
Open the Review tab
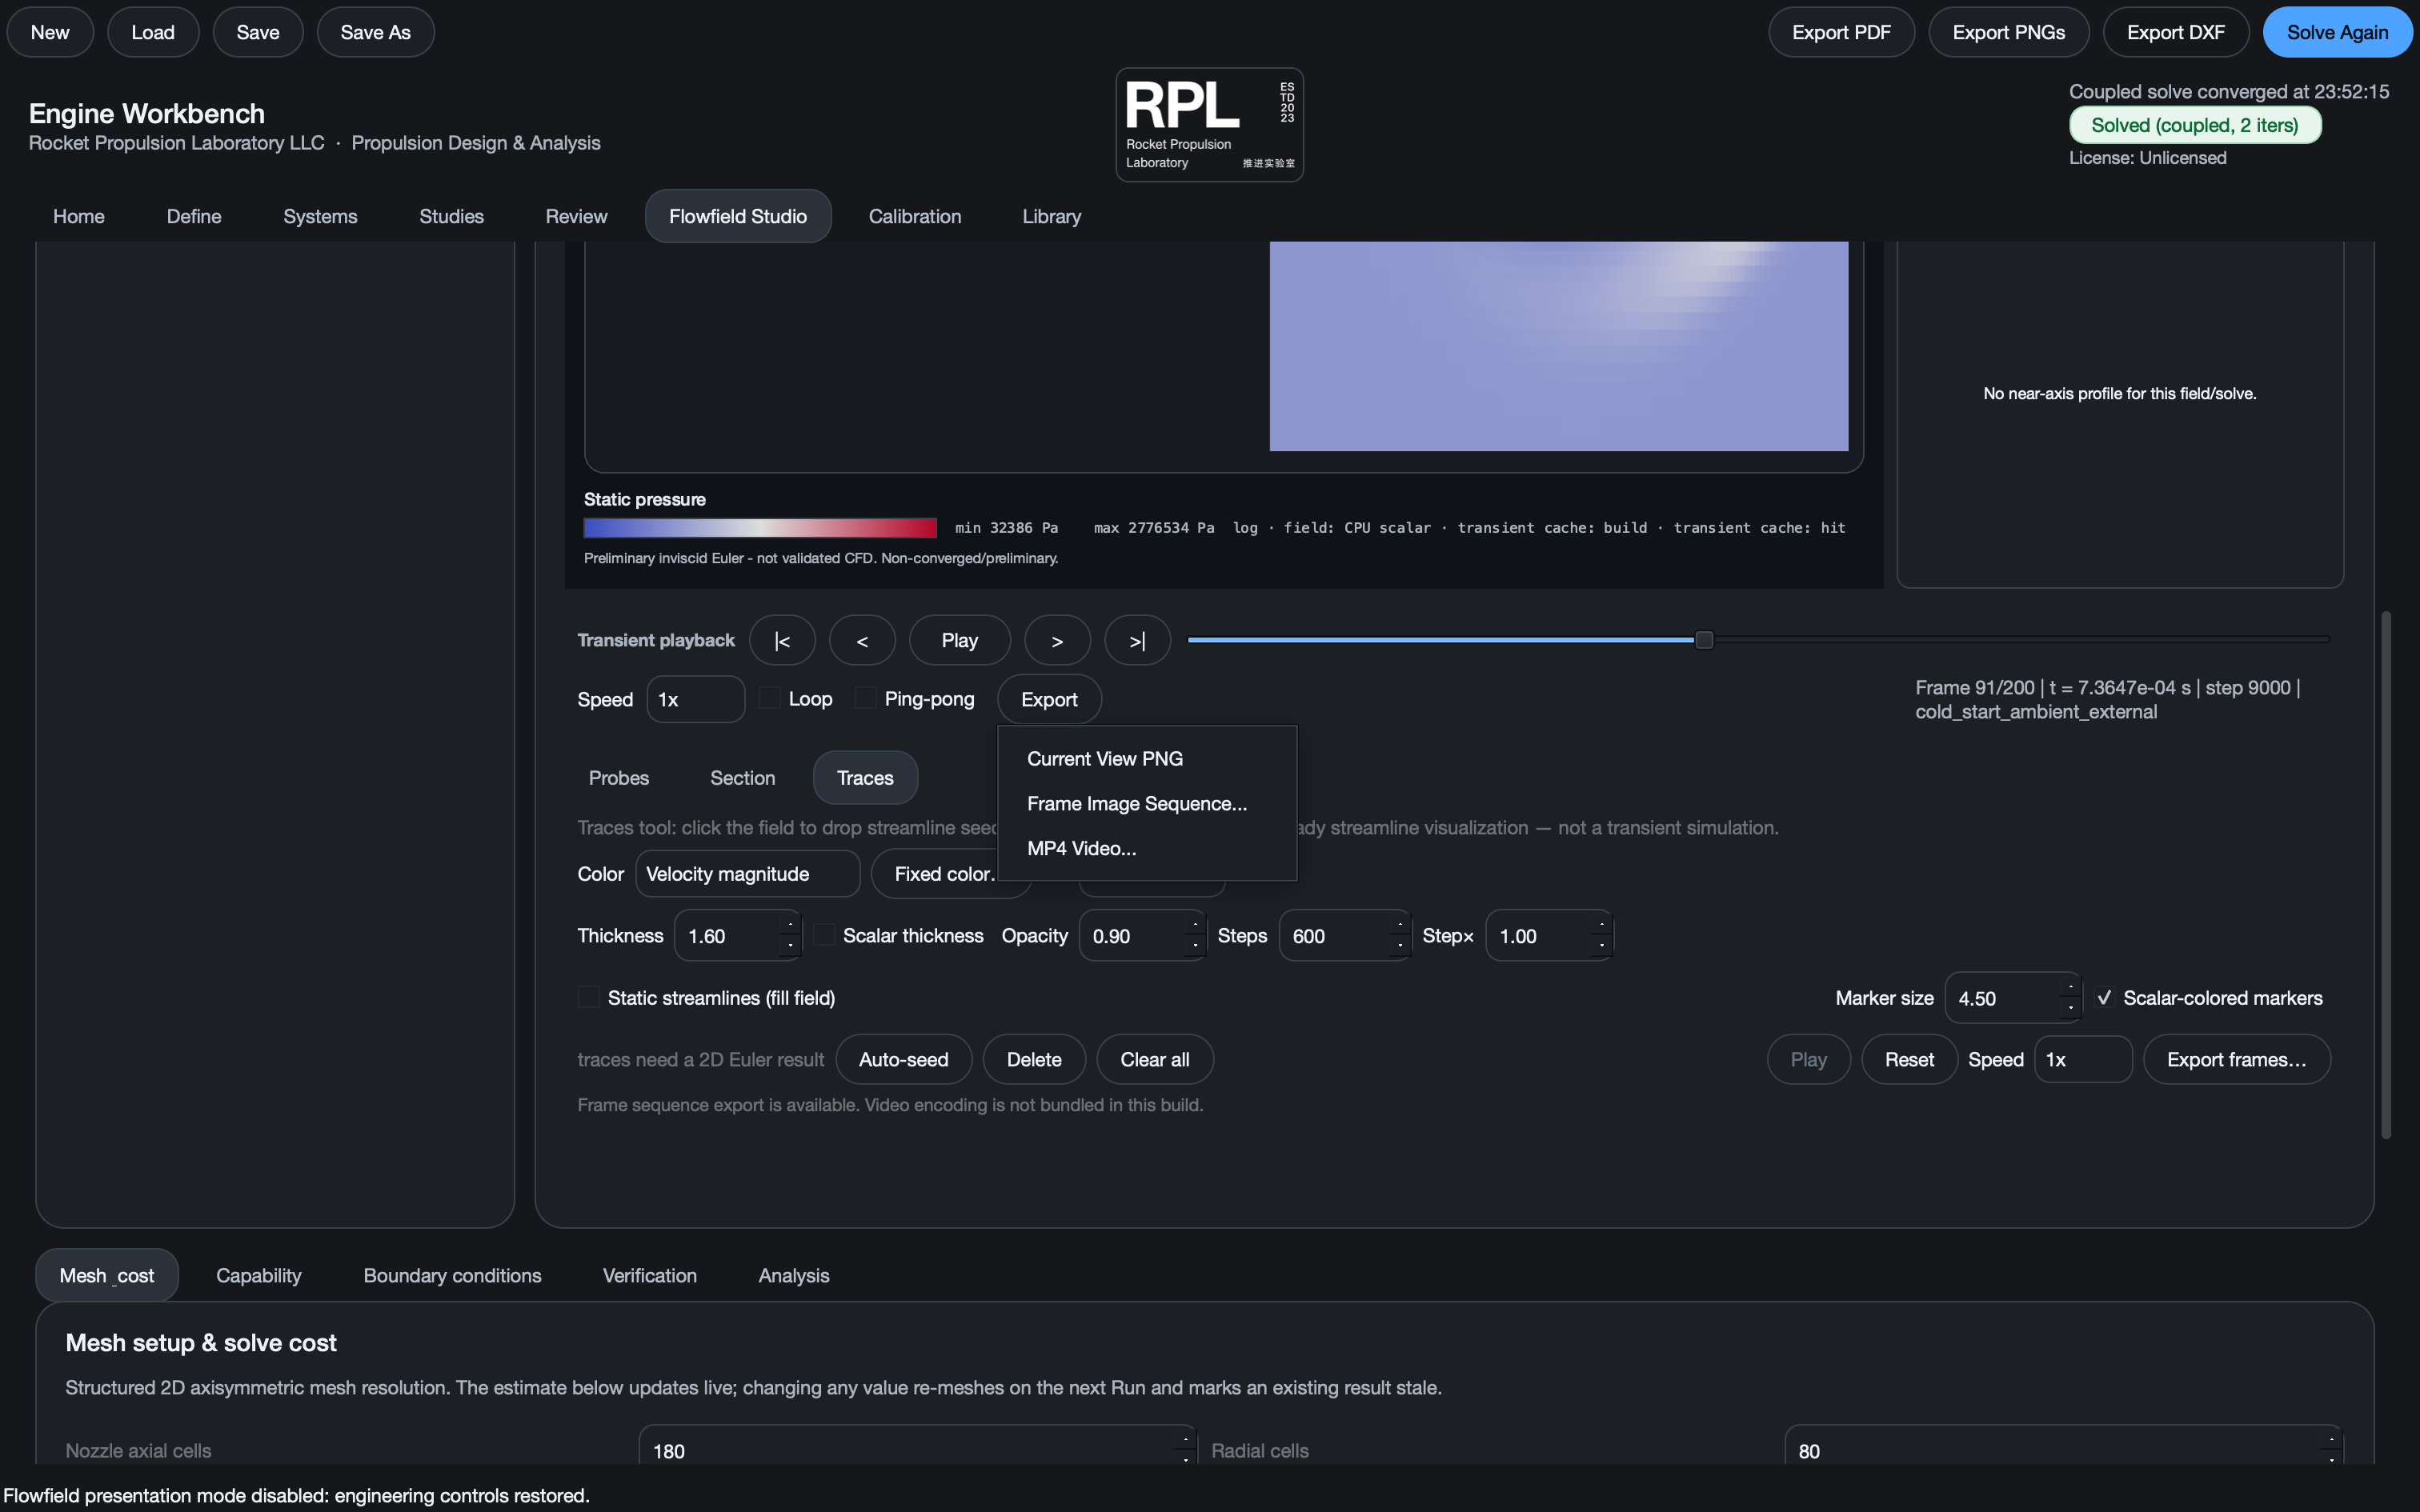coord(576,216)
